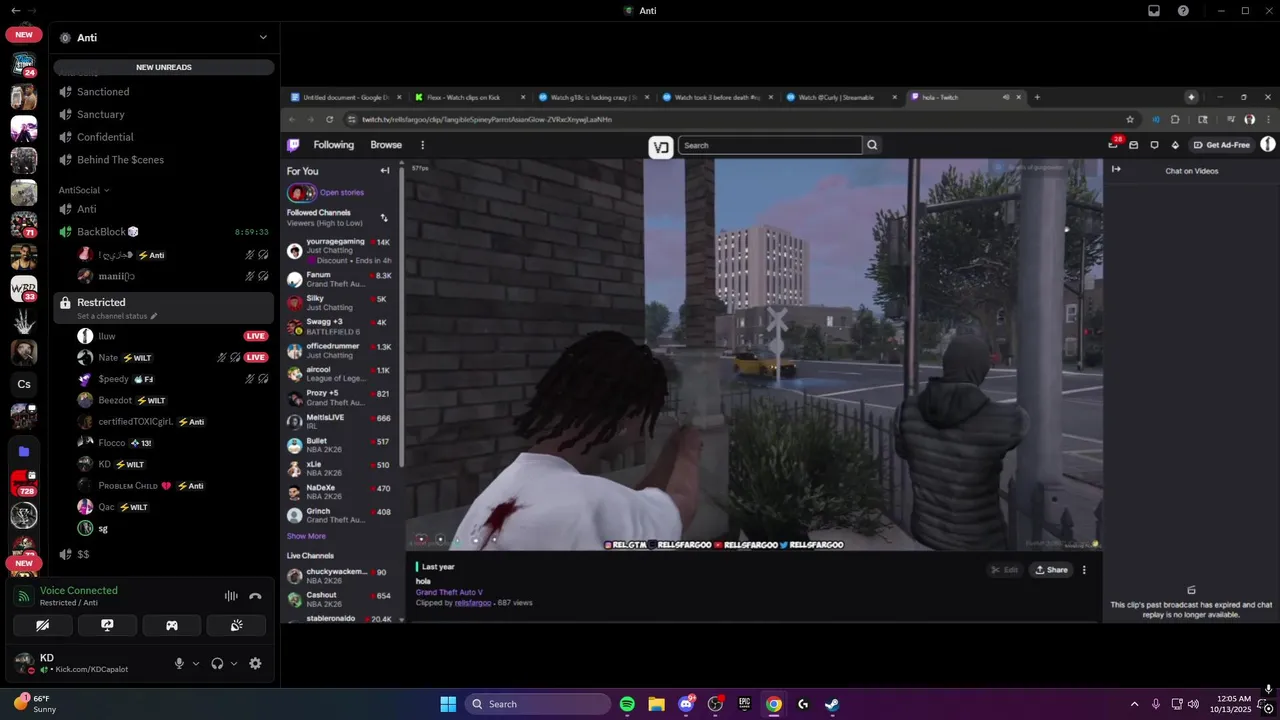The image size is (1280, 720).
Task: Share the clip with Share button
Action: (x=1051, y=570)
